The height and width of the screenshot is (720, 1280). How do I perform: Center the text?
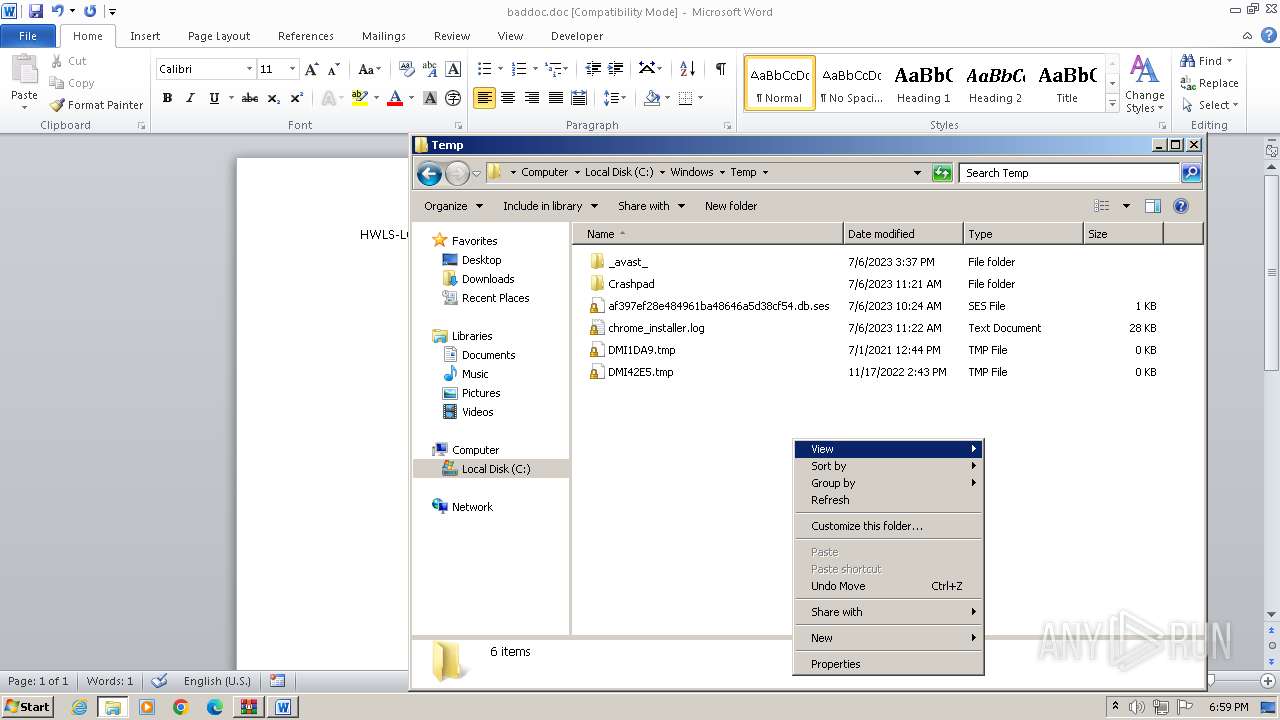pyautogui.click(x=508, y=98)
